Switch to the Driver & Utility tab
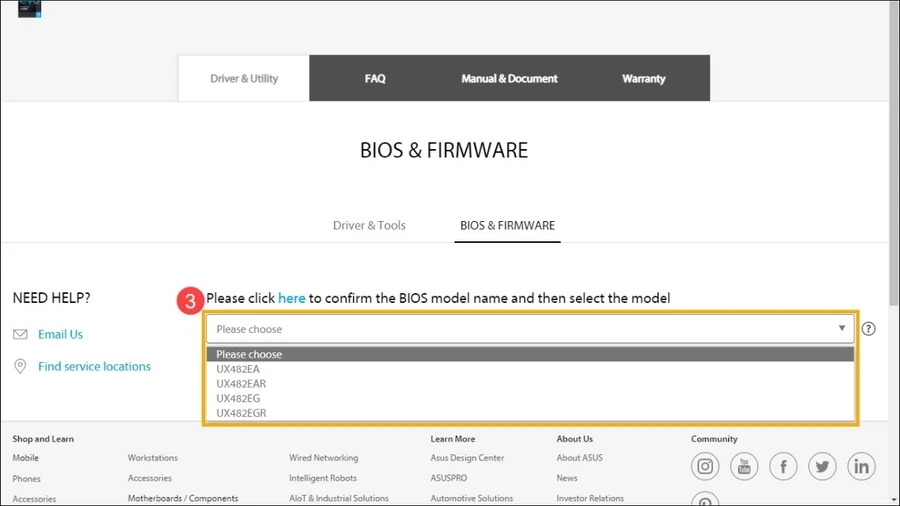 pos(244,78)
